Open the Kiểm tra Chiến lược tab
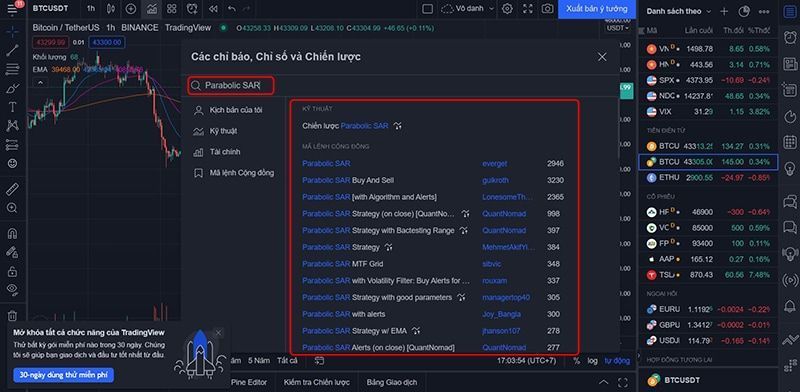800x392 pixels. tap(316, 382)
